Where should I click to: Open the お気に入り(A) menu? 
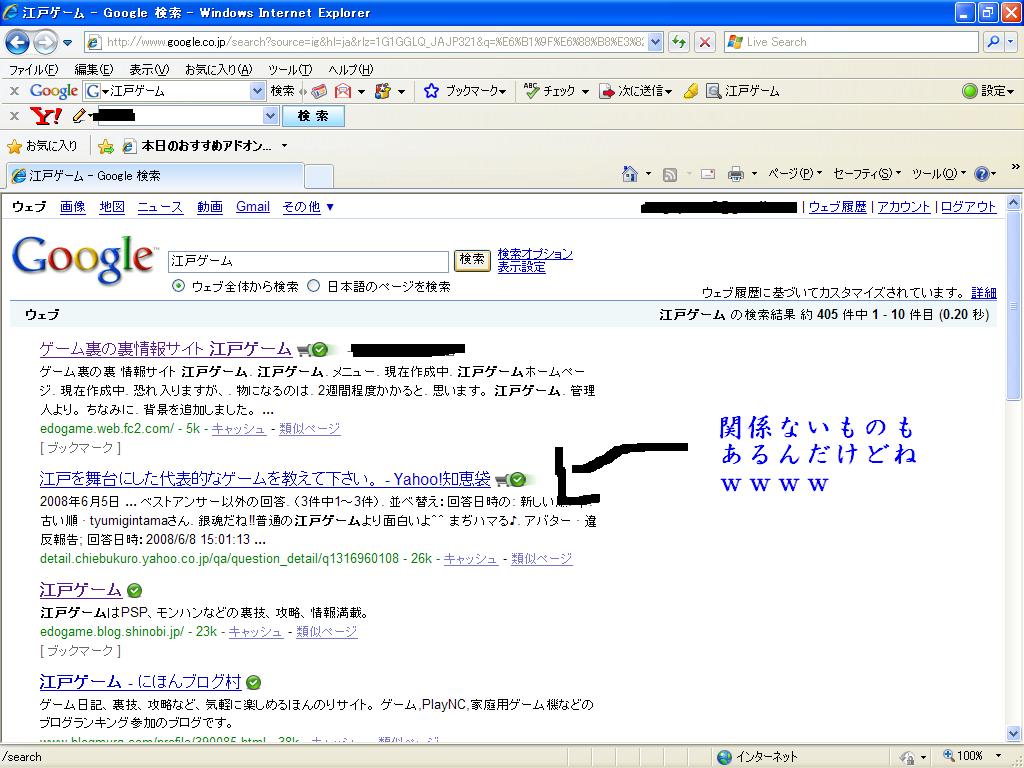point(219,69)
